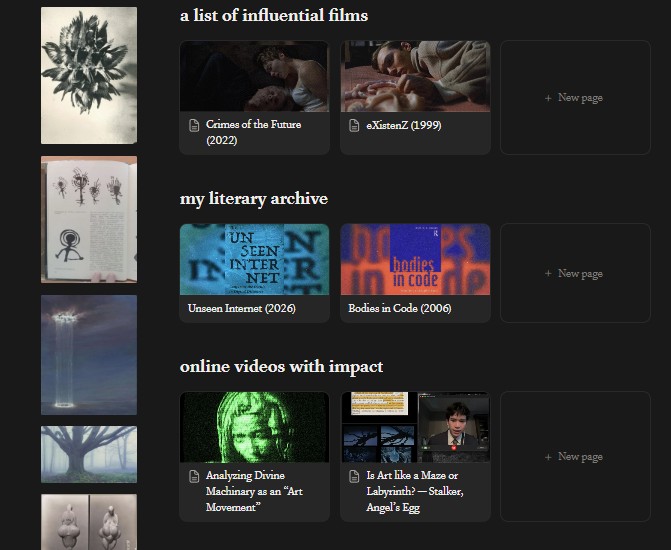The image size is (671, 550).
Task: Click the Stalker video call cover image
Action: coord(415,427)
